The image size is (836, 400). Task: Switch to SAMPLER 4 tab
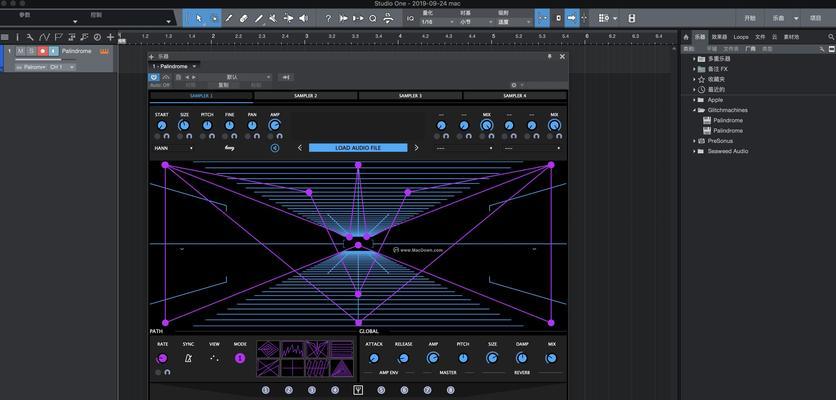[x=515, y=96]
